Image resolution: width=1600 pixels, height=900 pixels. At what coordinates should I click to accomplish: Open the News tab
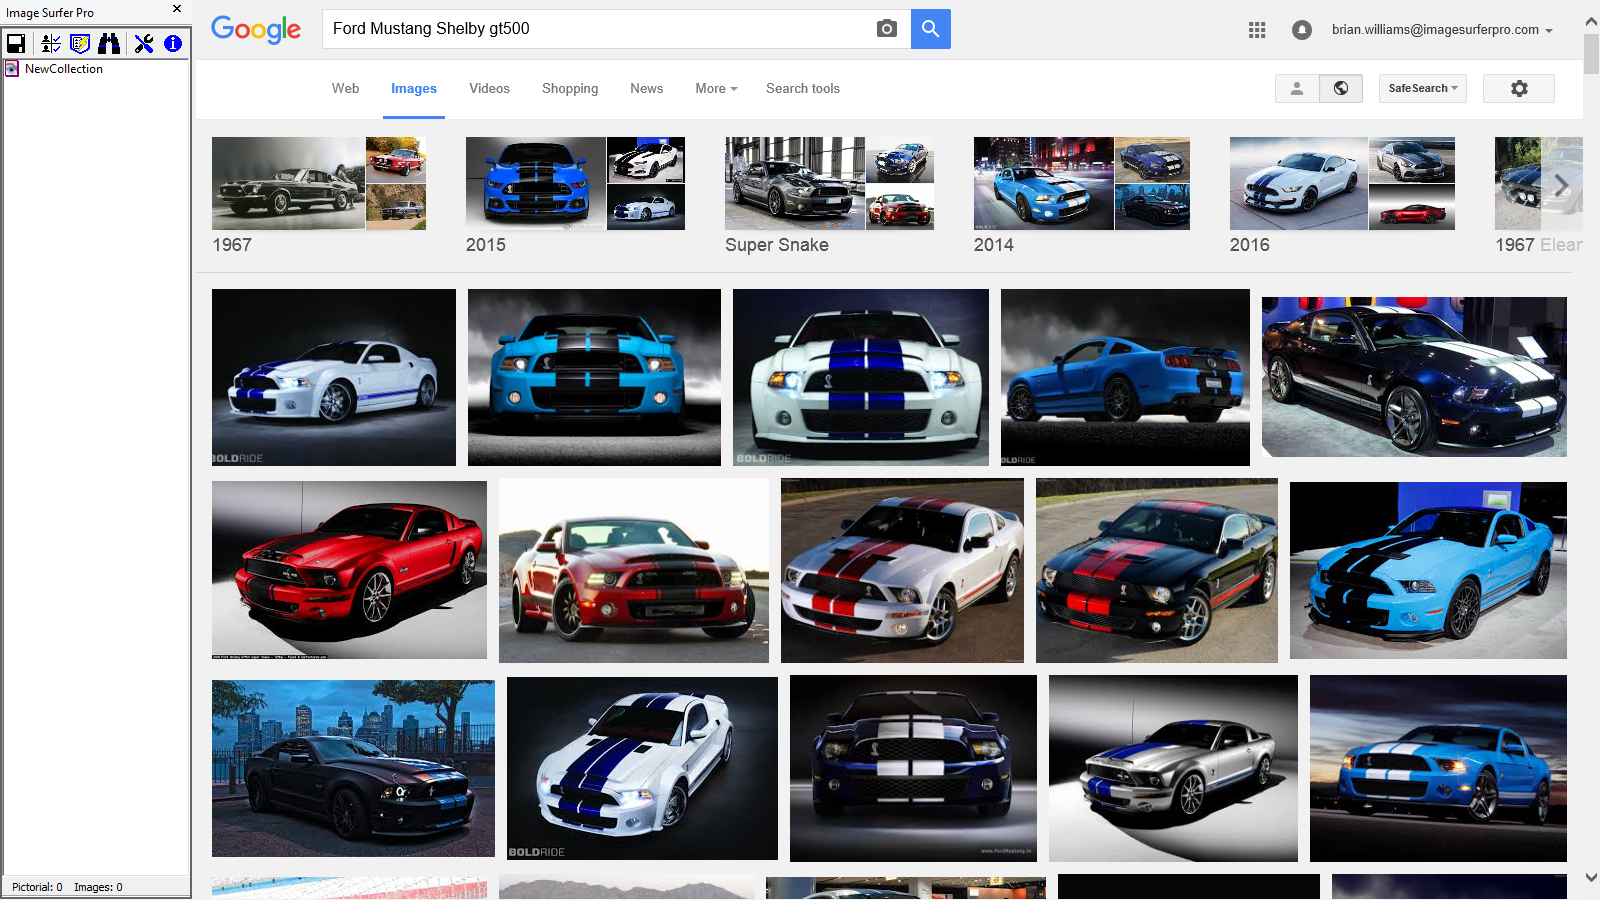tap(647, 88)
